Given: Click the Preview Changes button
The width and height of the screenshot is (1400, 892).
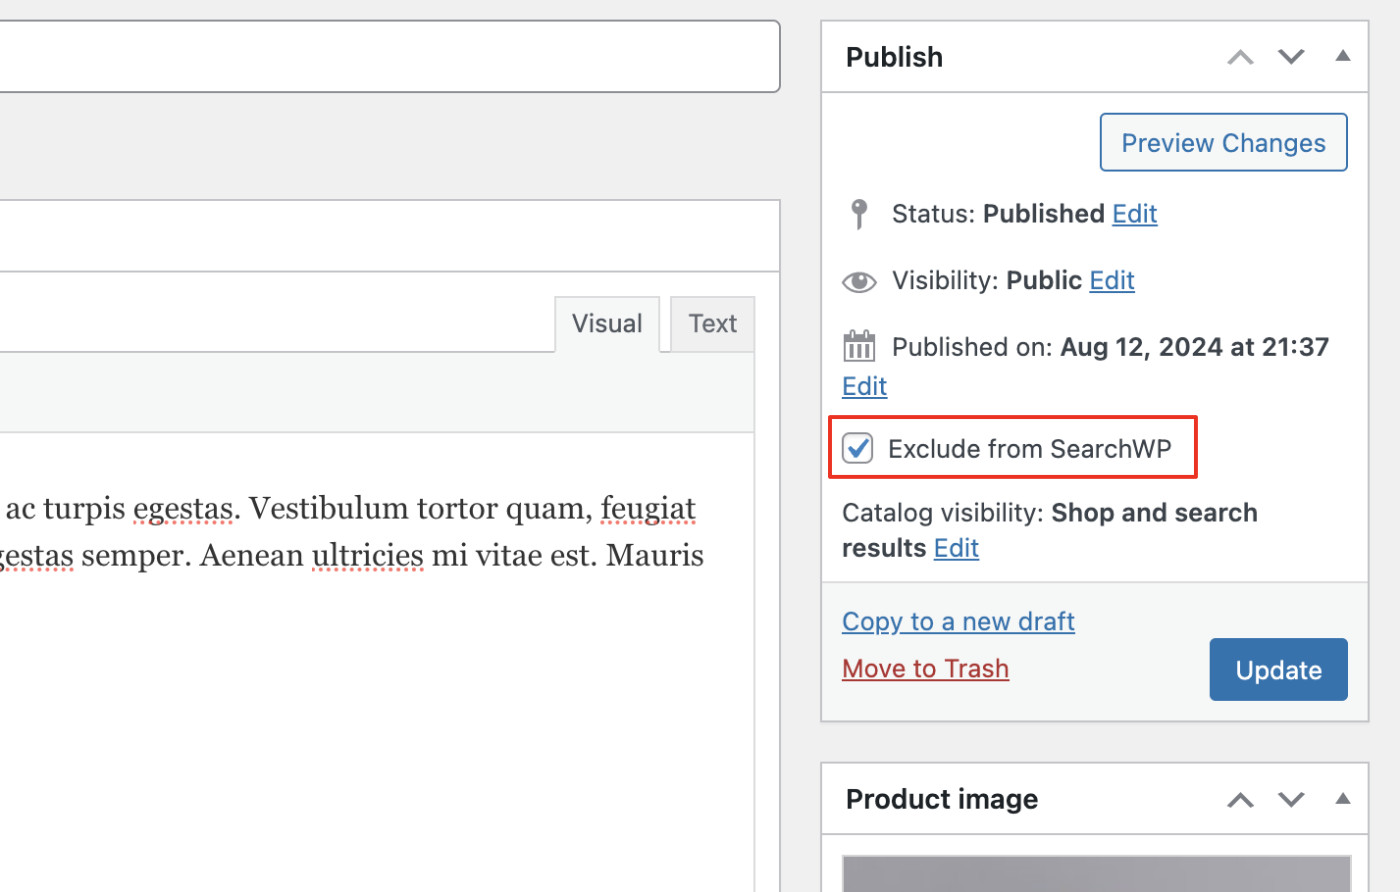Looking at the screenshot, I should click(1223, 142).
